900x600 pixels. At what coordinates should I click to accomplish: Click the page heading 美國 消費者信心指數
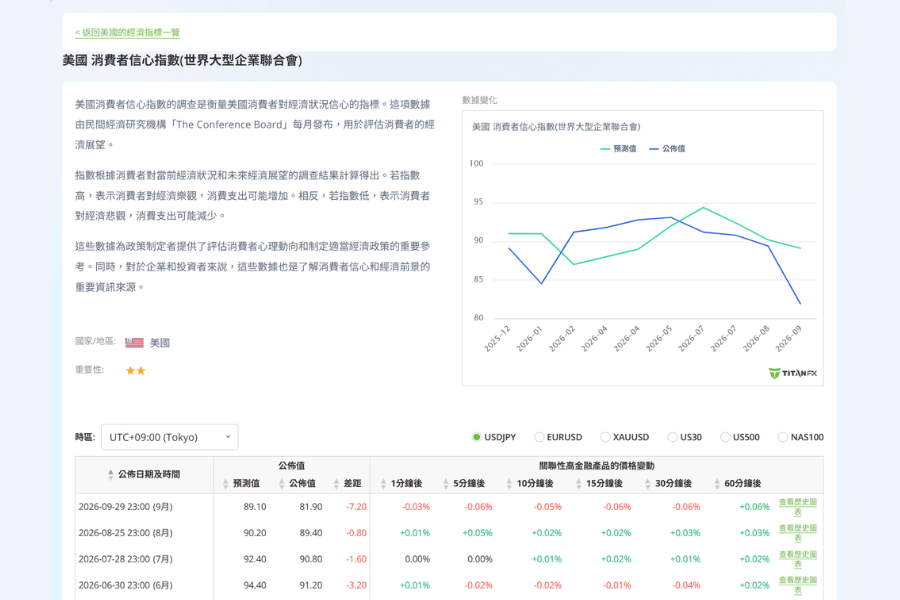pos(182,60)
